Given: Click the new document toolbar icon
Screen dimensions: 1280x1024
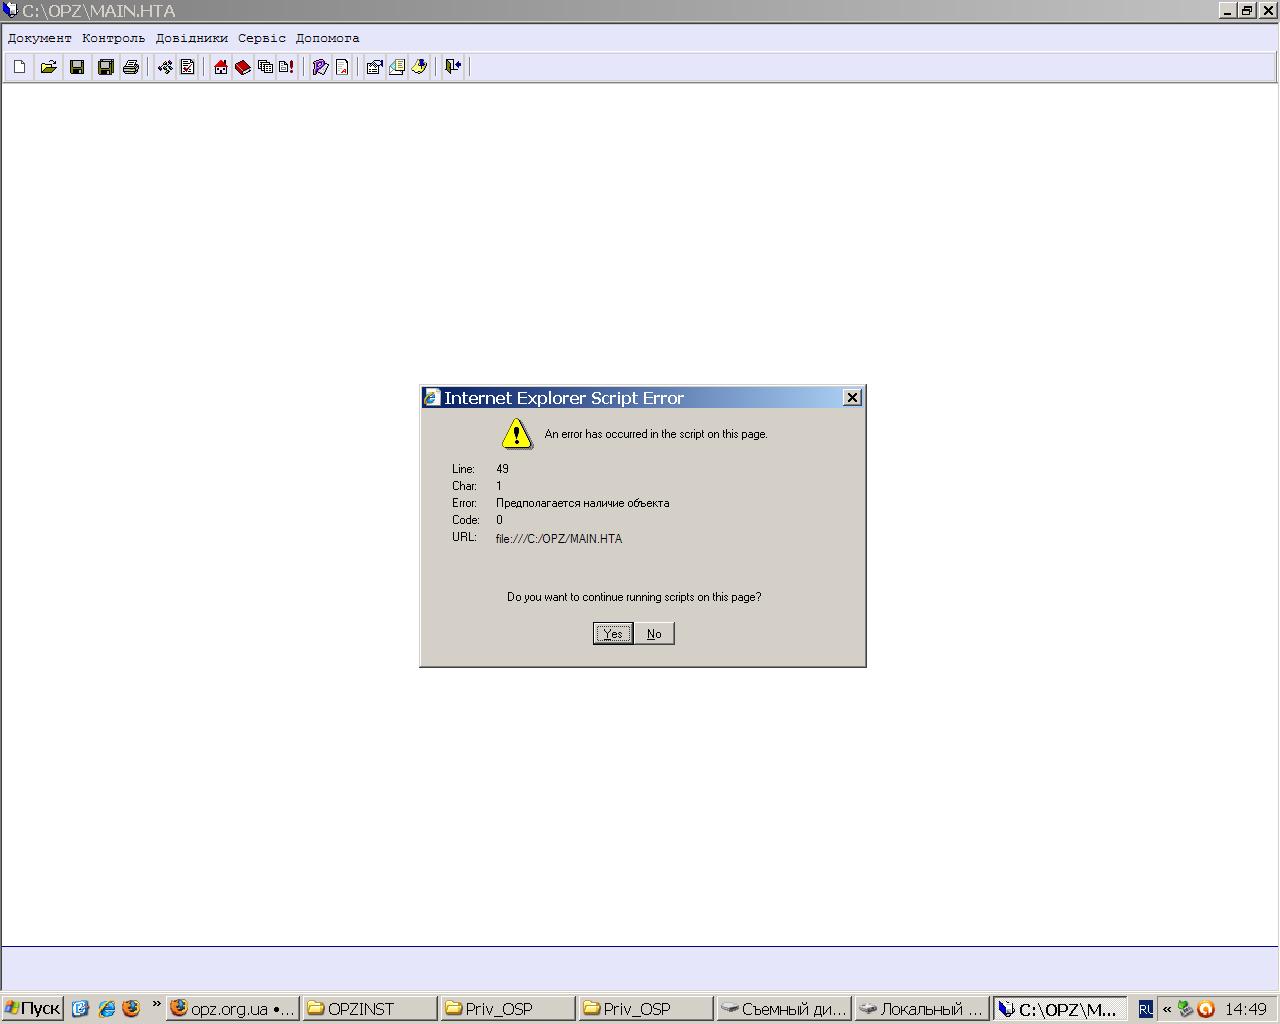Looking at the screenshot, I should 19,67.
